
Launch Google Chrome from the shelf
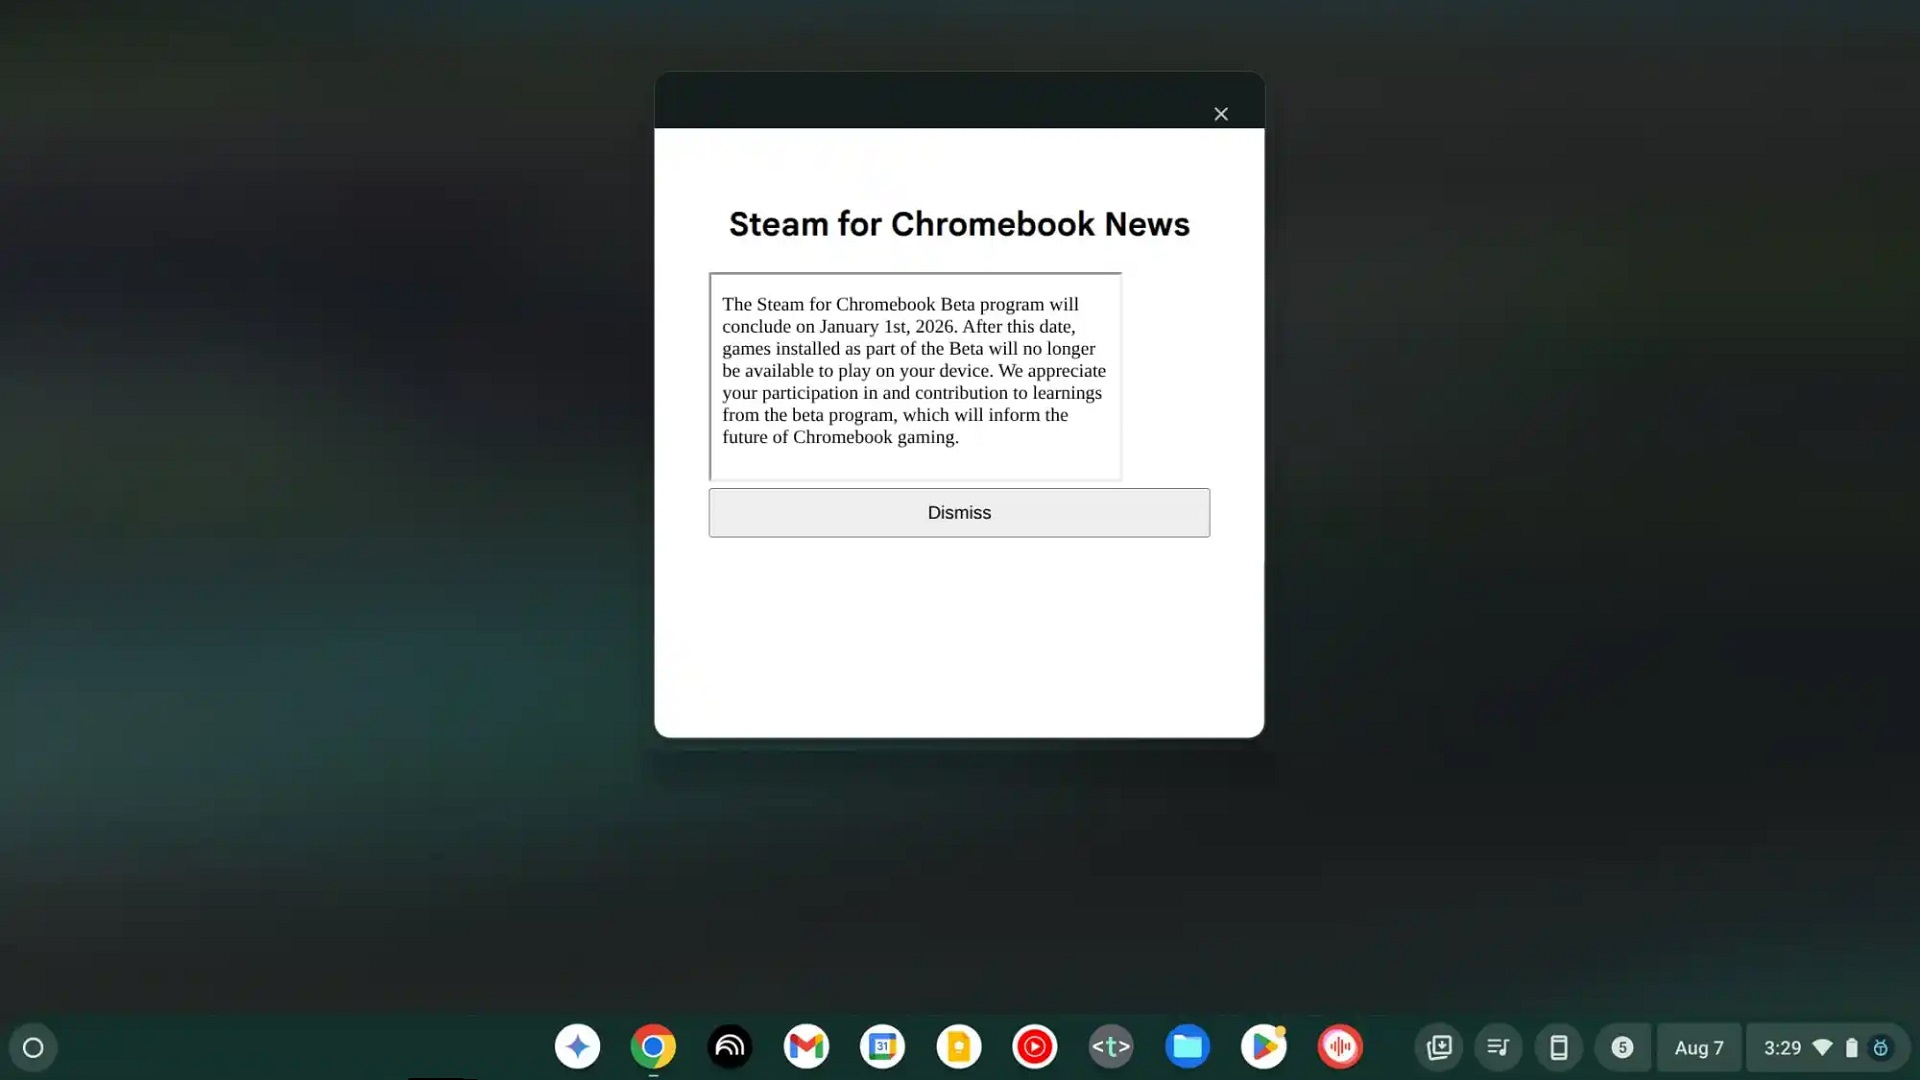click(x=653, y=1047)
